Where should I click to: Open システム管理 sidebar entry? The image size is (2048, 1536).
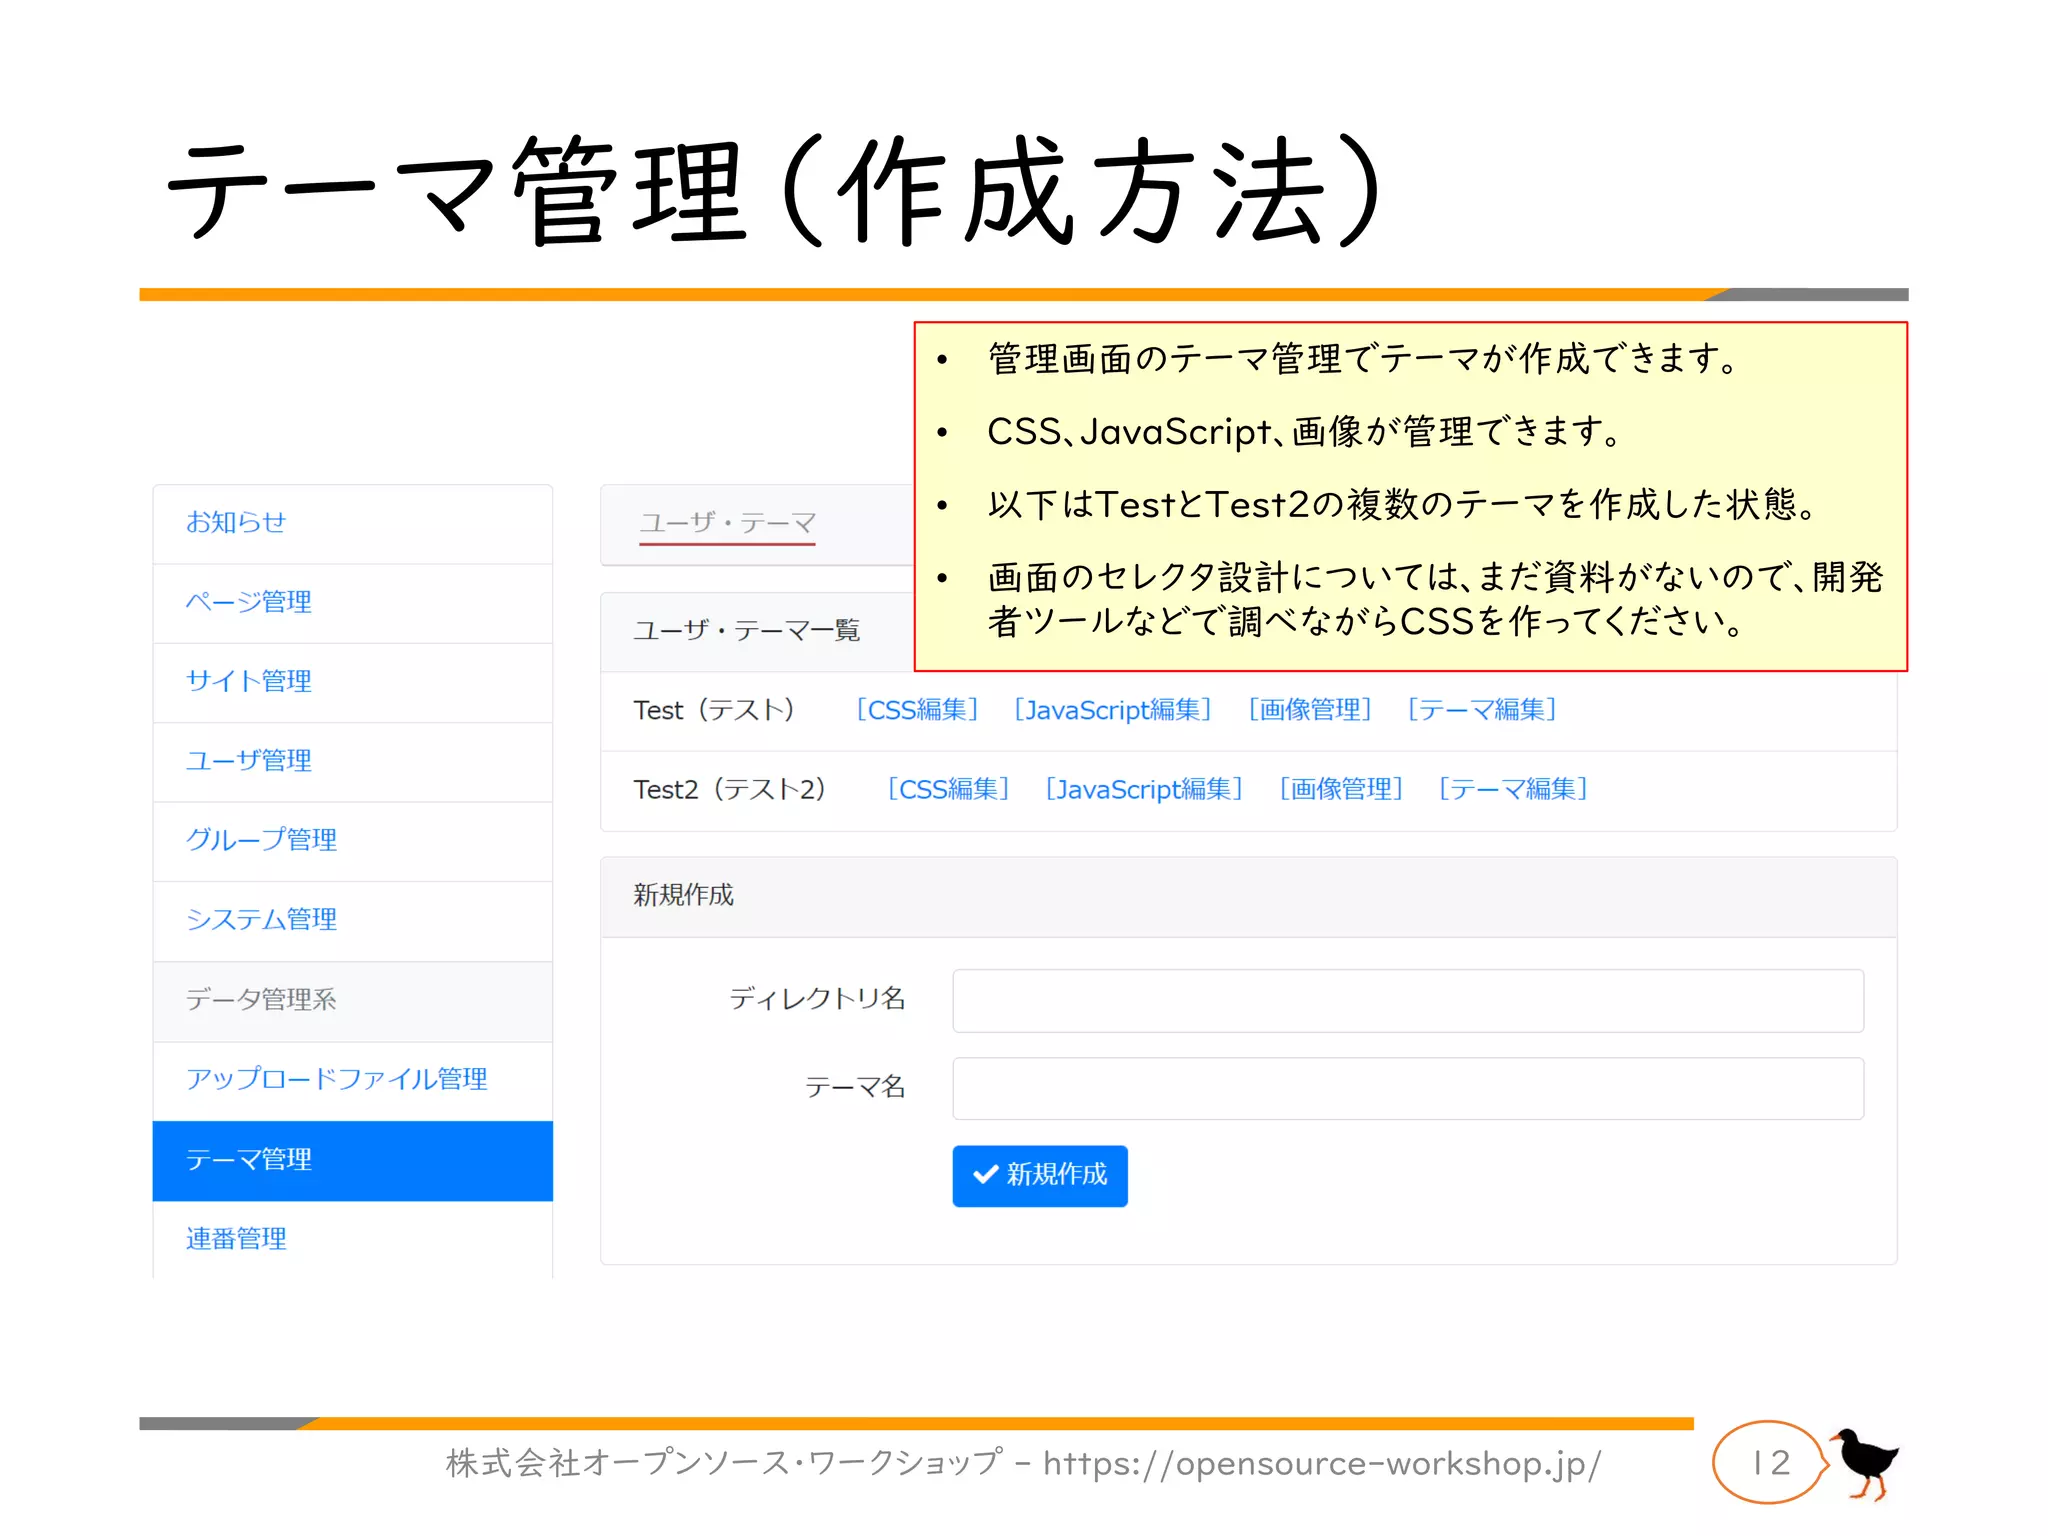click(352, 921)
